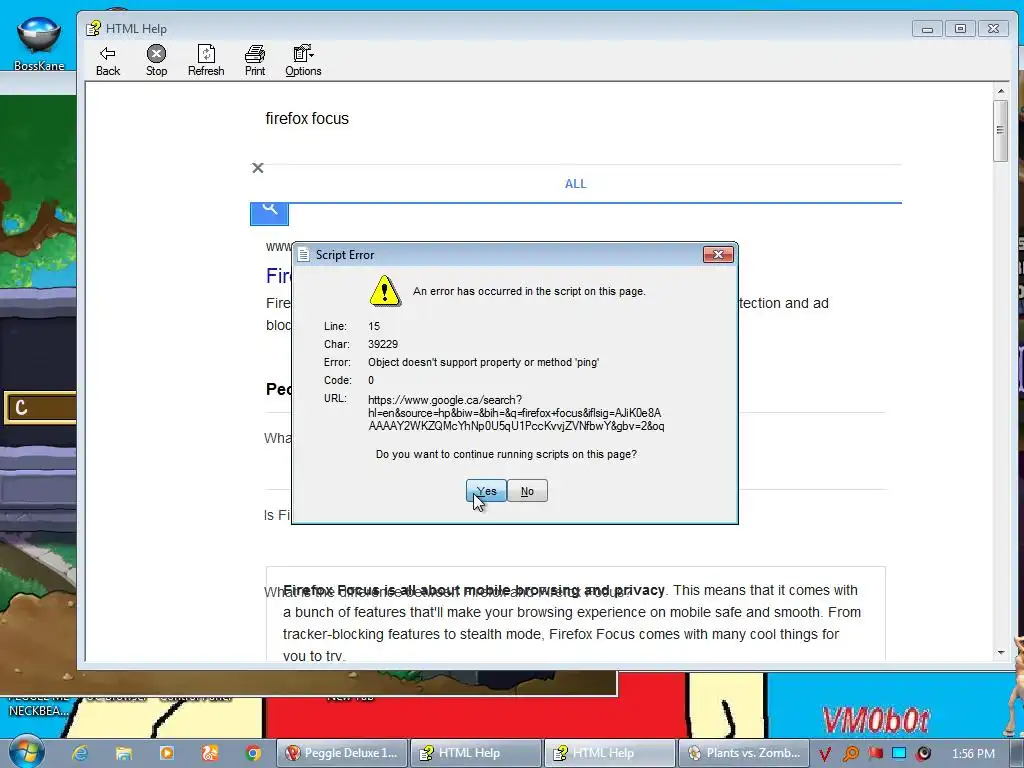Click the blue search magnifier button
Viewport: 1024px width, 768px height.
269,214
